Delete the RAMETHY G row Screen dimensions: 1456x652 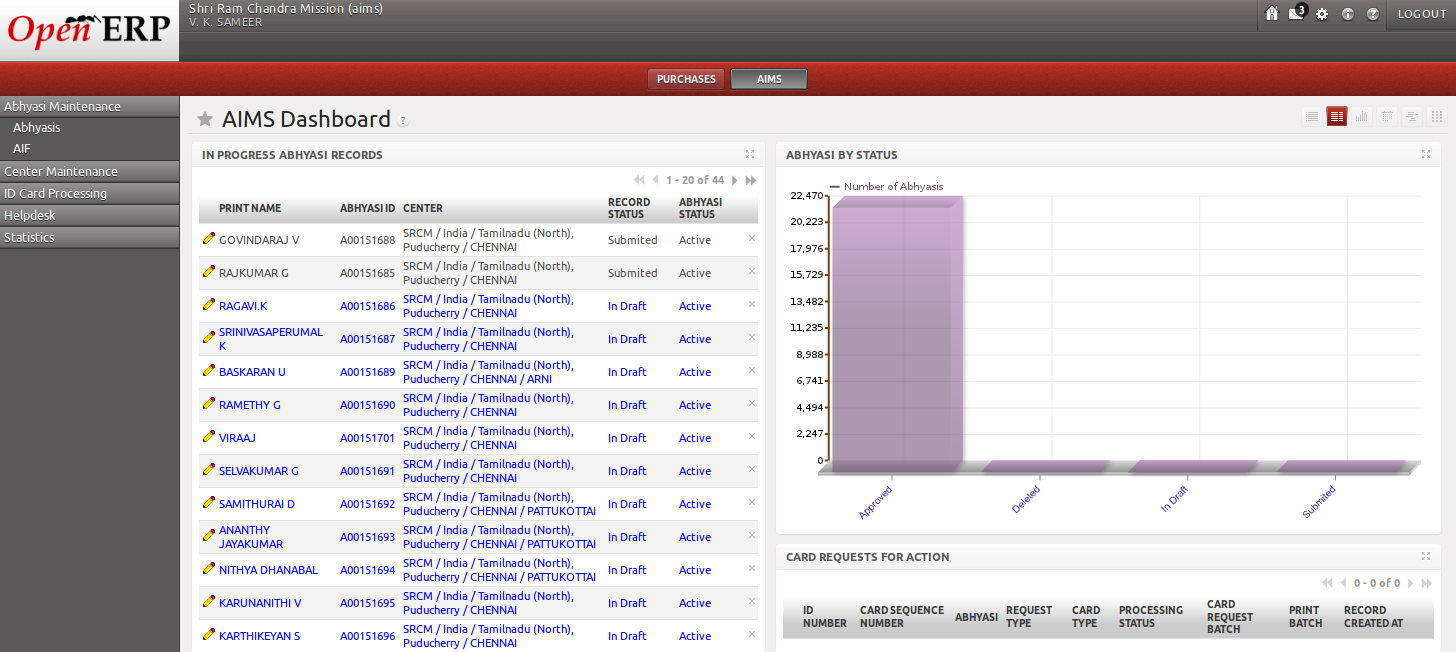[x=752, y=403]
